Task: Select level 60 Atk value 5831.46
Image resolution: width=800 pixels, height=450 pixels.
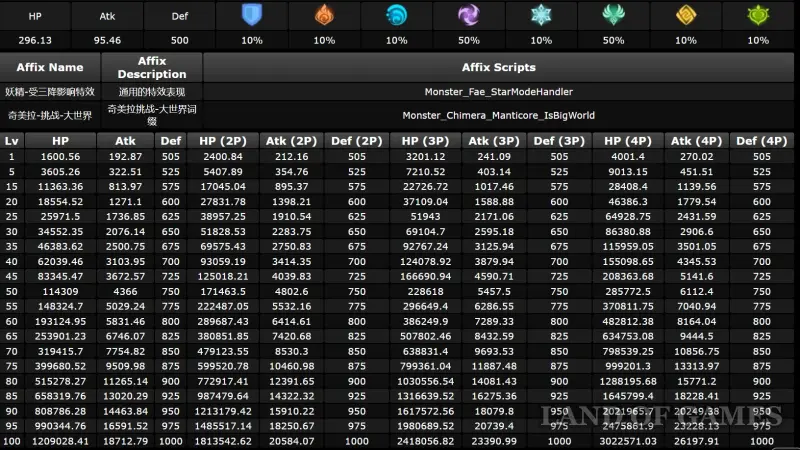Action: pyautogui.click(x=125, y=321)
